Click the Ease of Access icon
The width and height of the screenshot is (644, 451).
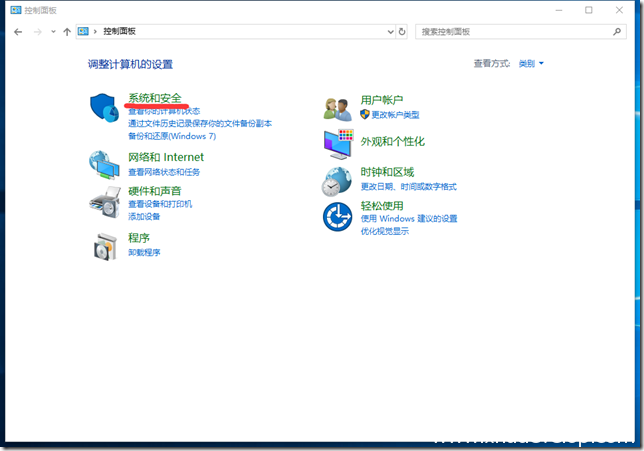coord(338,215)
